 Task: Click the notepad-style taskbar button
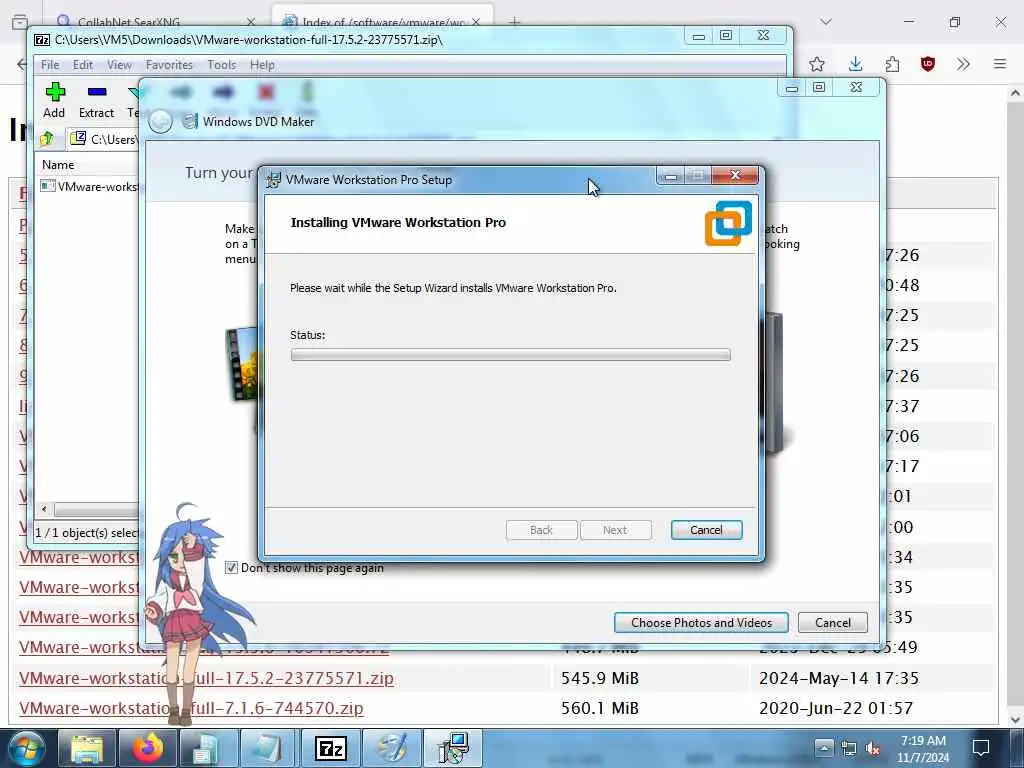point(269,748)
